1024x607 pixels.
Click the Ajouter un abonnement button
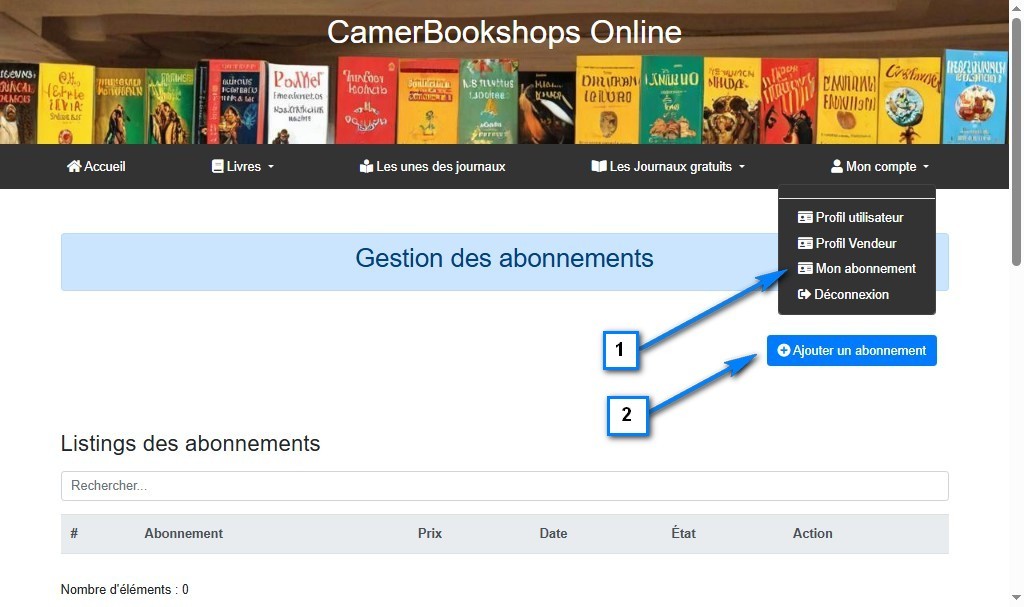click(x=852, y=350)
